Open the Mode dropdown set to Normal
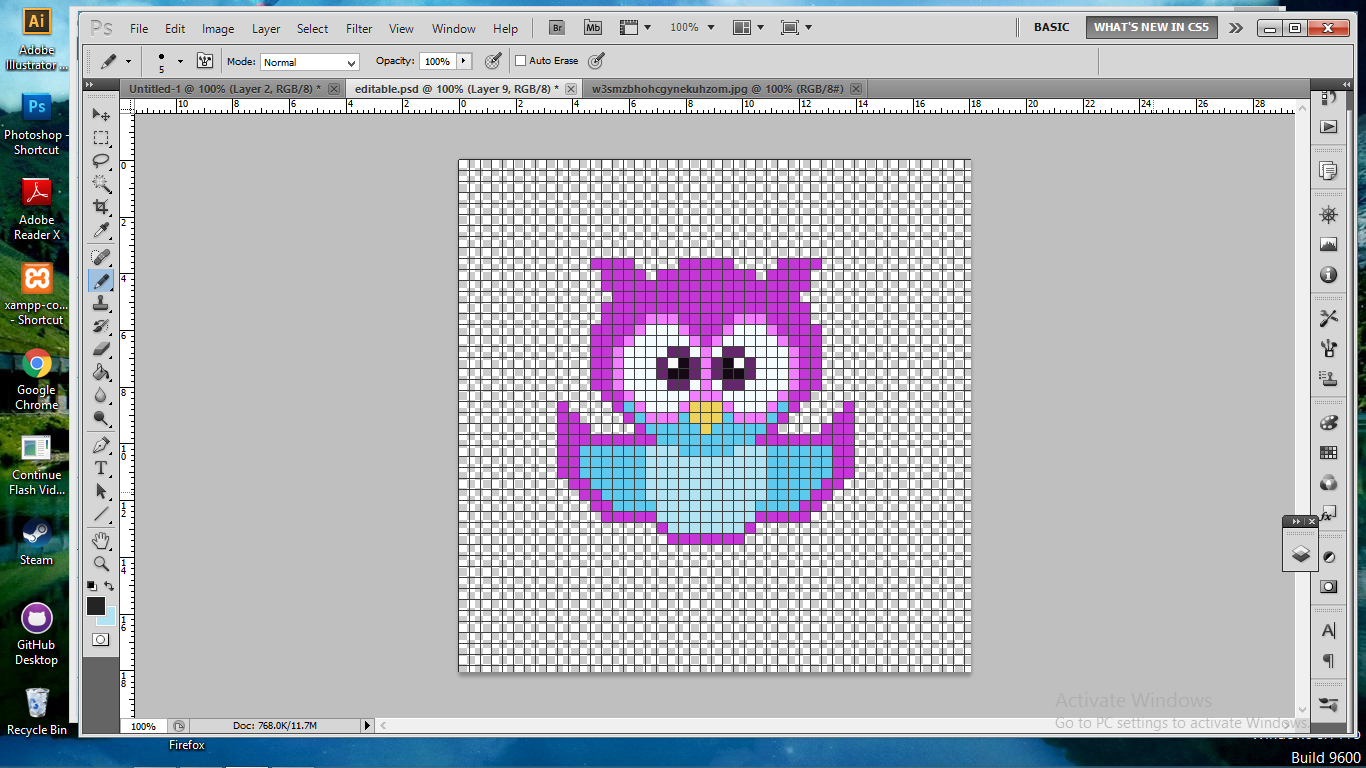Screen dimensions: 1366x768 pos(309,62)
